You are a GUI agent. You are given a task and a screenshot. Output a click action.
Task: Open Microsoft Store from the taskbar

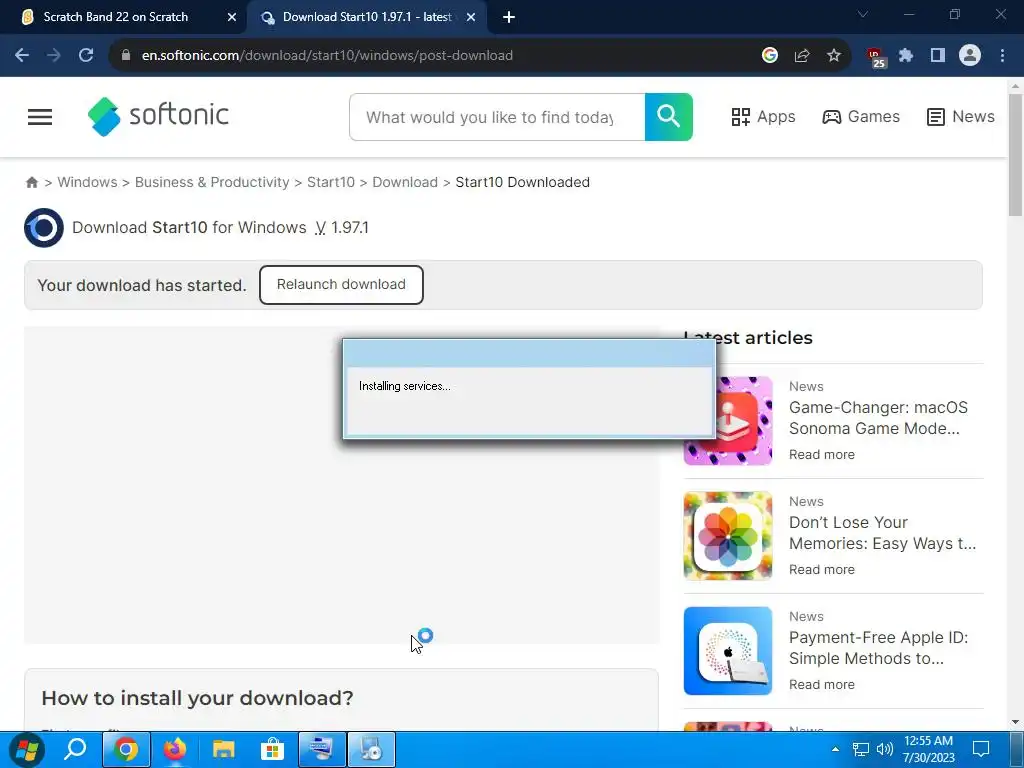click(x=272, y=750)
